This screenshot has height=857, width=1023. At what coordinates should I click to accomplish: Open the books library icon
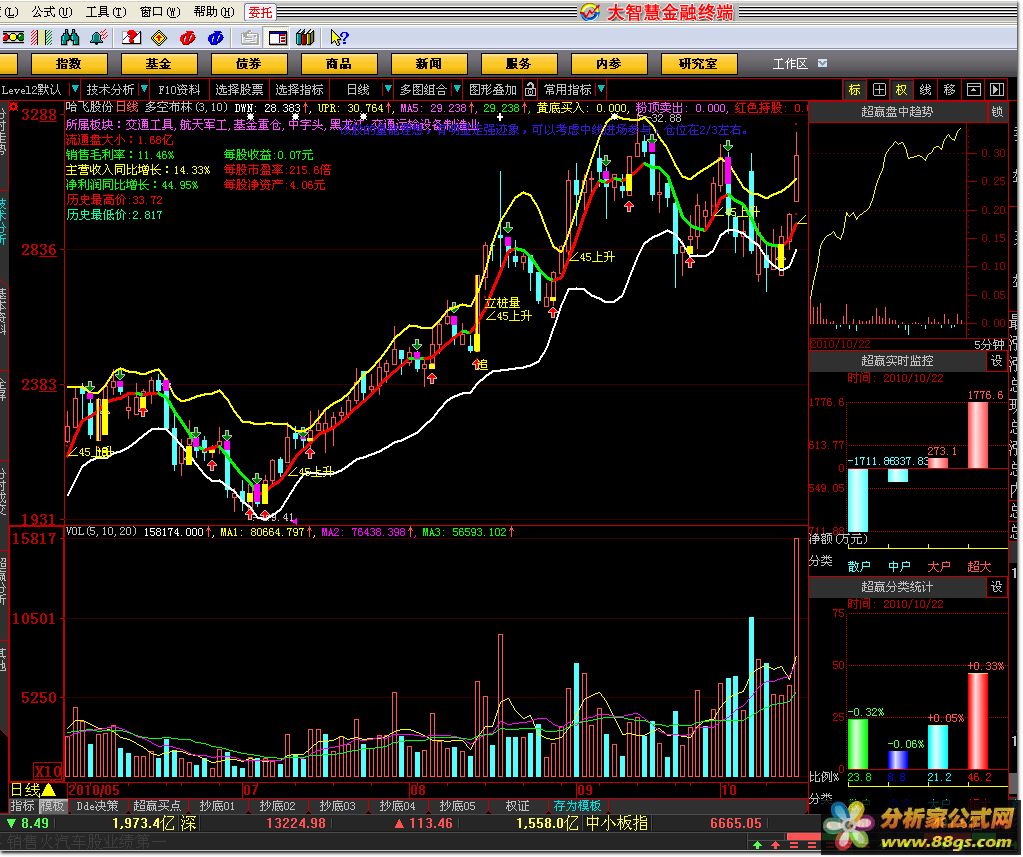305,38
